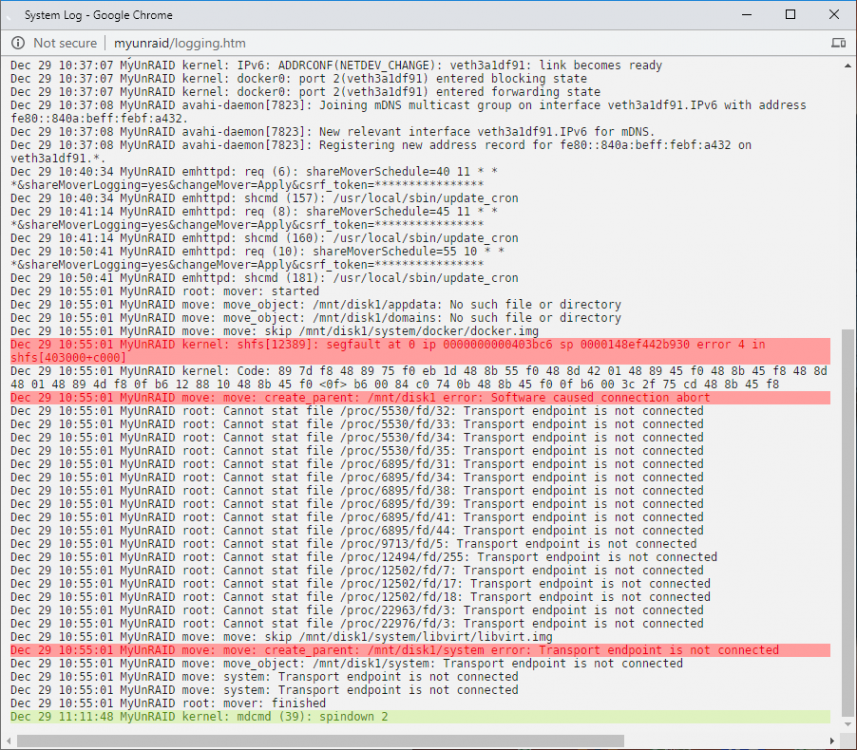Click the 'shareMoverSchedule=55 10' request line
The image size is (857, 750).
tap(257, 258)
